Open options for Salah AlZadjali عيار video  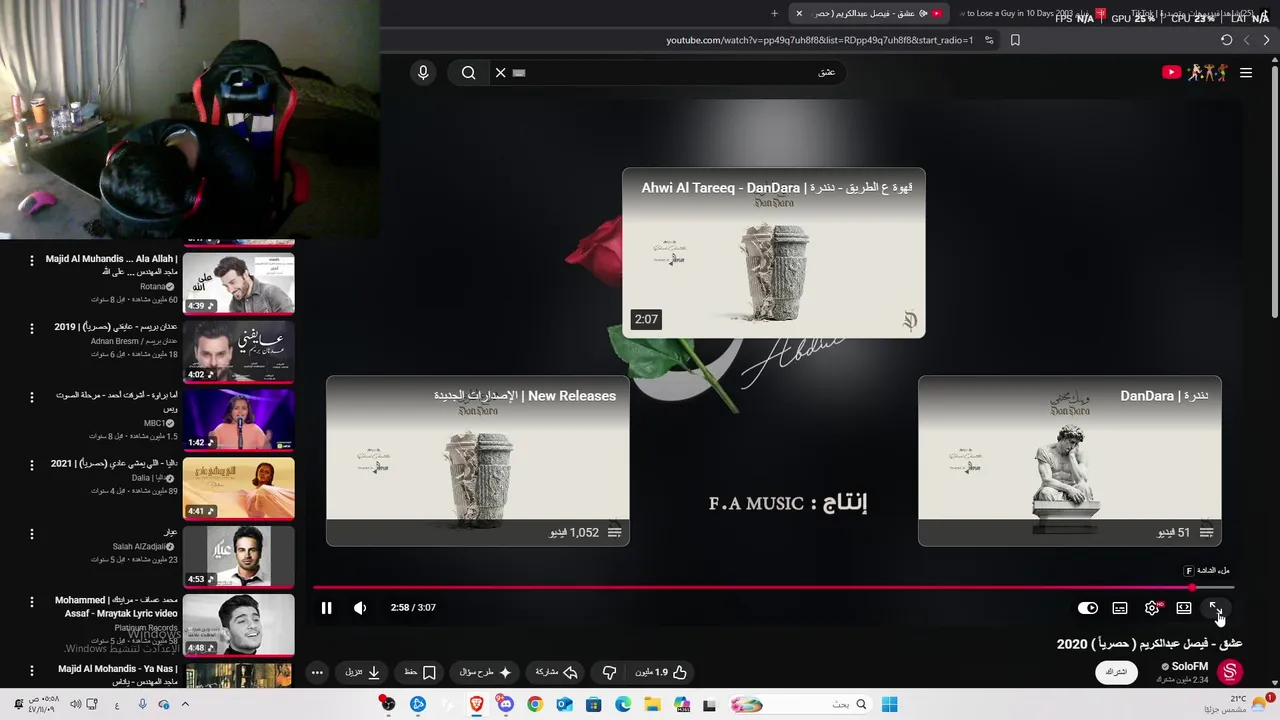coord(31,533)
